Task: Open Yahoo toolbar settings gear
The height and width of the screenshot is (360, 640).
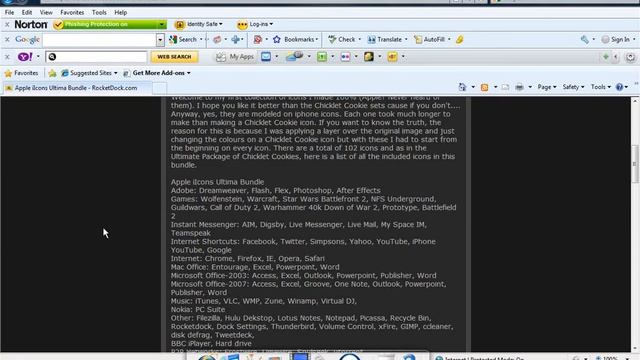Action: click(630, 57)
